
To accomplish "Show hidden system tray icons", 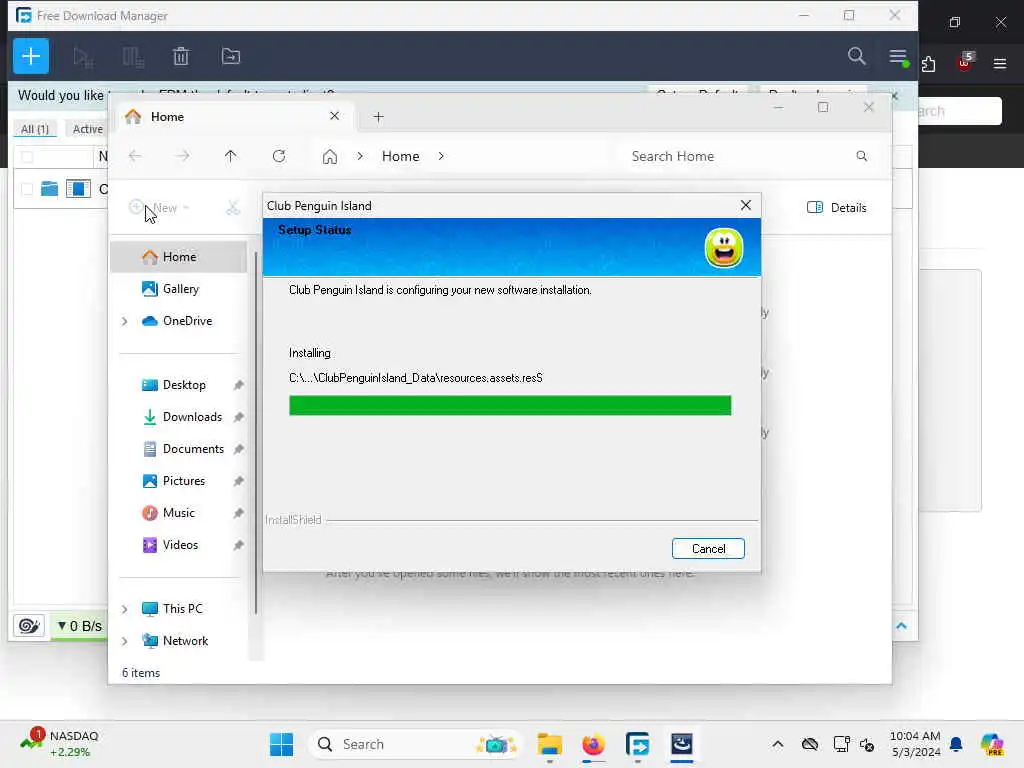I will point(777,744).
